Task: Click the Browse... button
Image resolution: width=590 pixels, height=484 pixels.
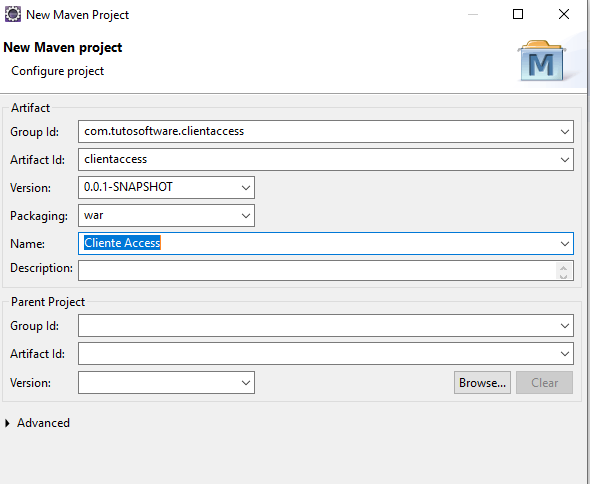Action: pyautogui.click(x=482, y=383)
